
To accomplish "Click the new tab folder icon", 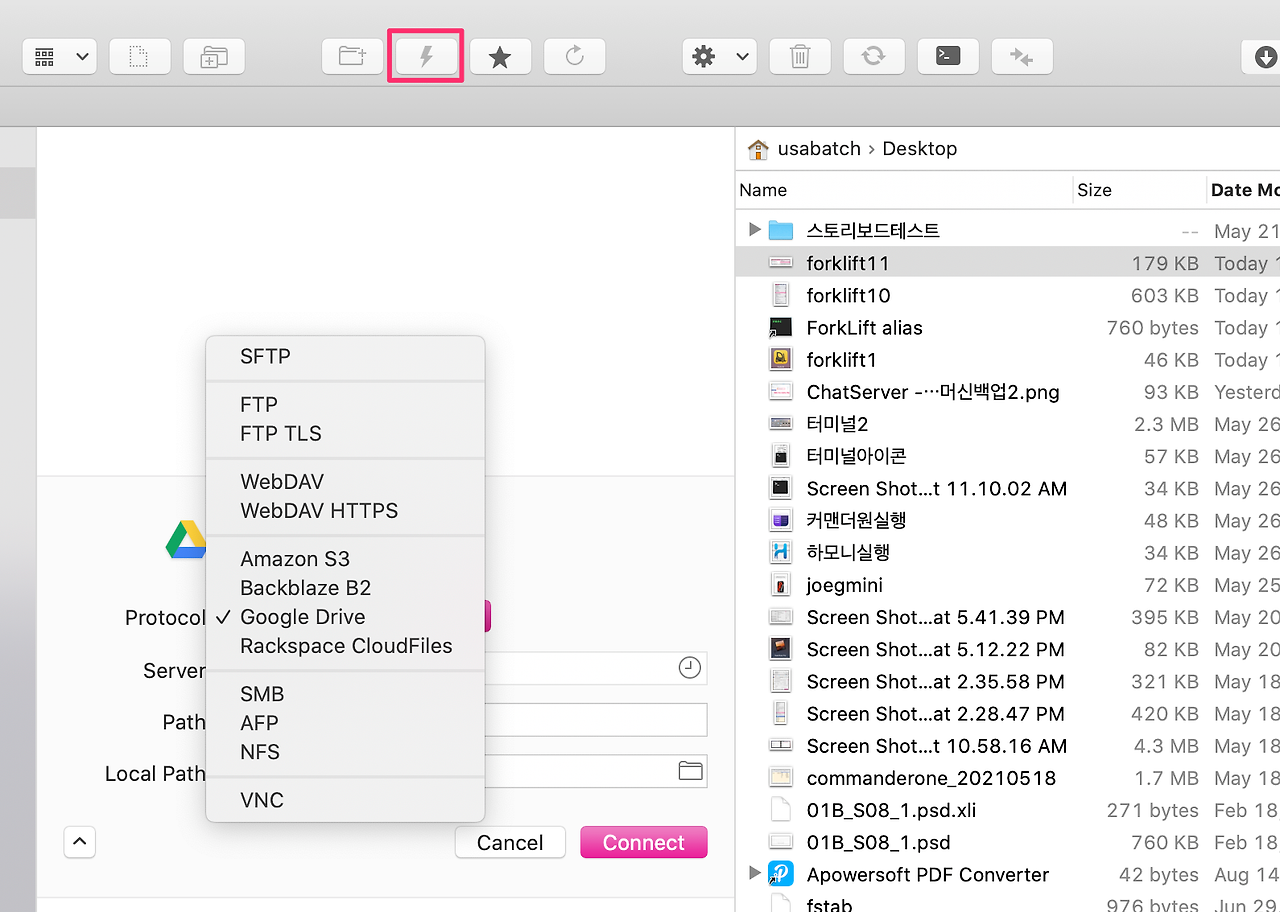I will click(214, 57).
